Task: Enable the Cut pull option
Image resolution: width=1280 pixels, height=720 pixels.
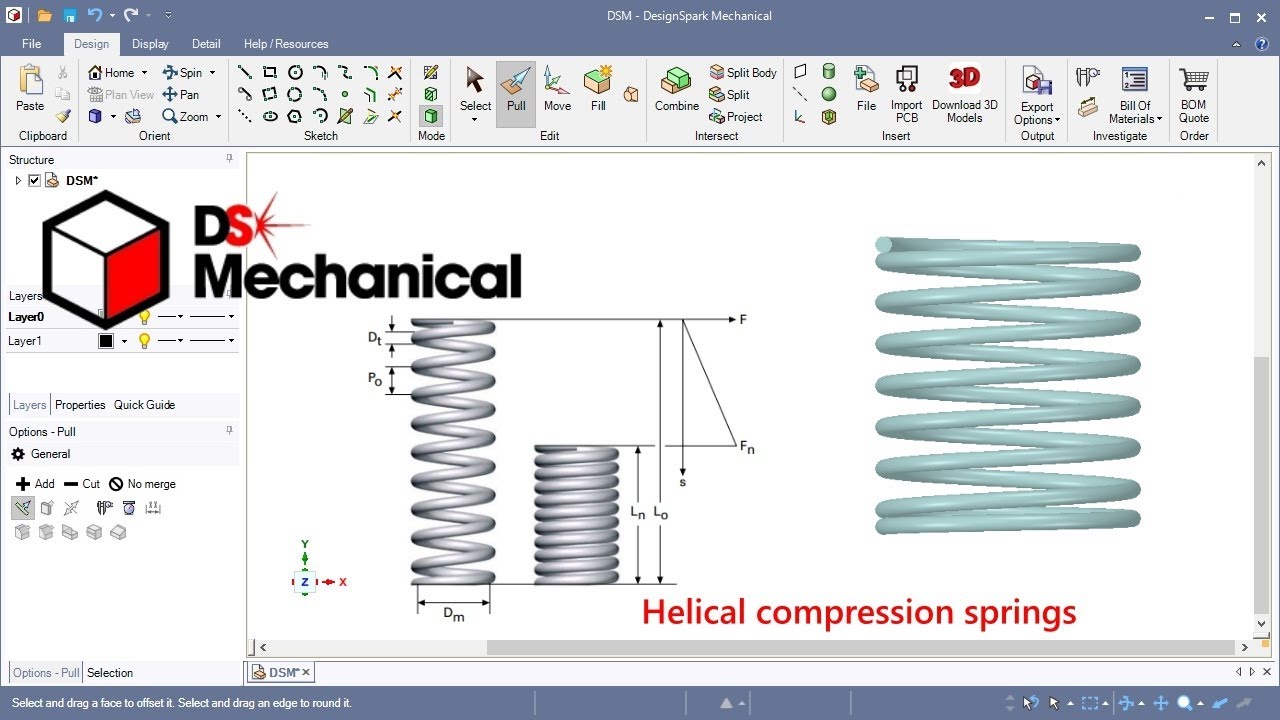Action: [x=82, y=484]
